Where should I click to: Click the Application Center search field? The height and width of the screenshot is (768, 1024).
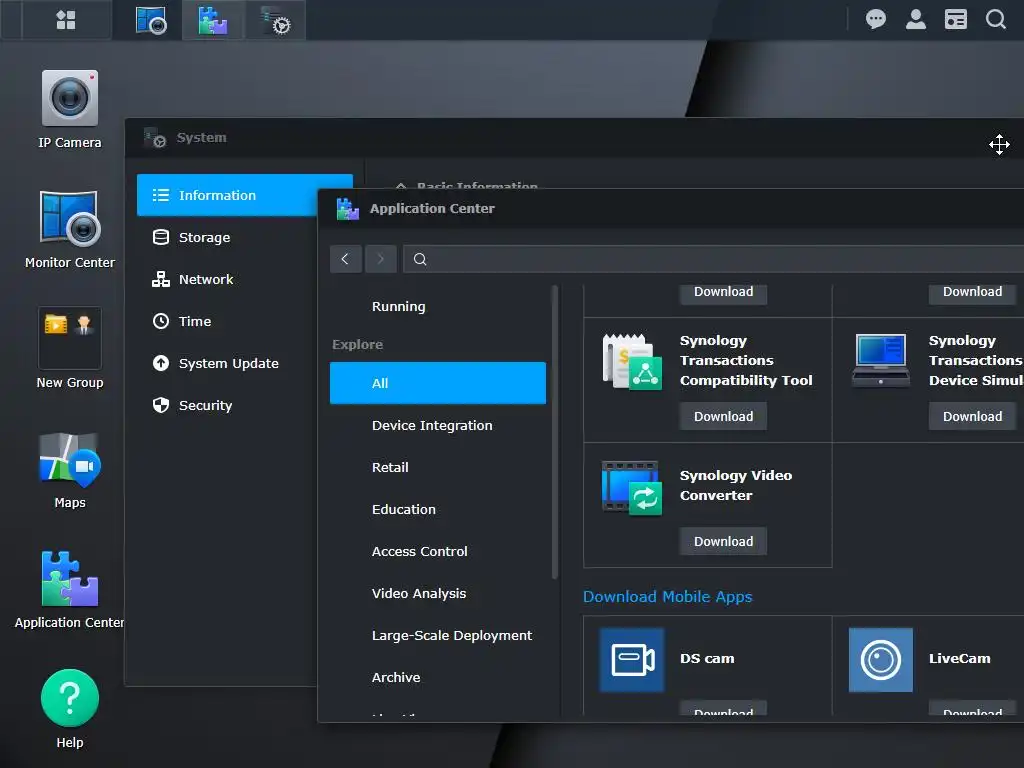713,259
